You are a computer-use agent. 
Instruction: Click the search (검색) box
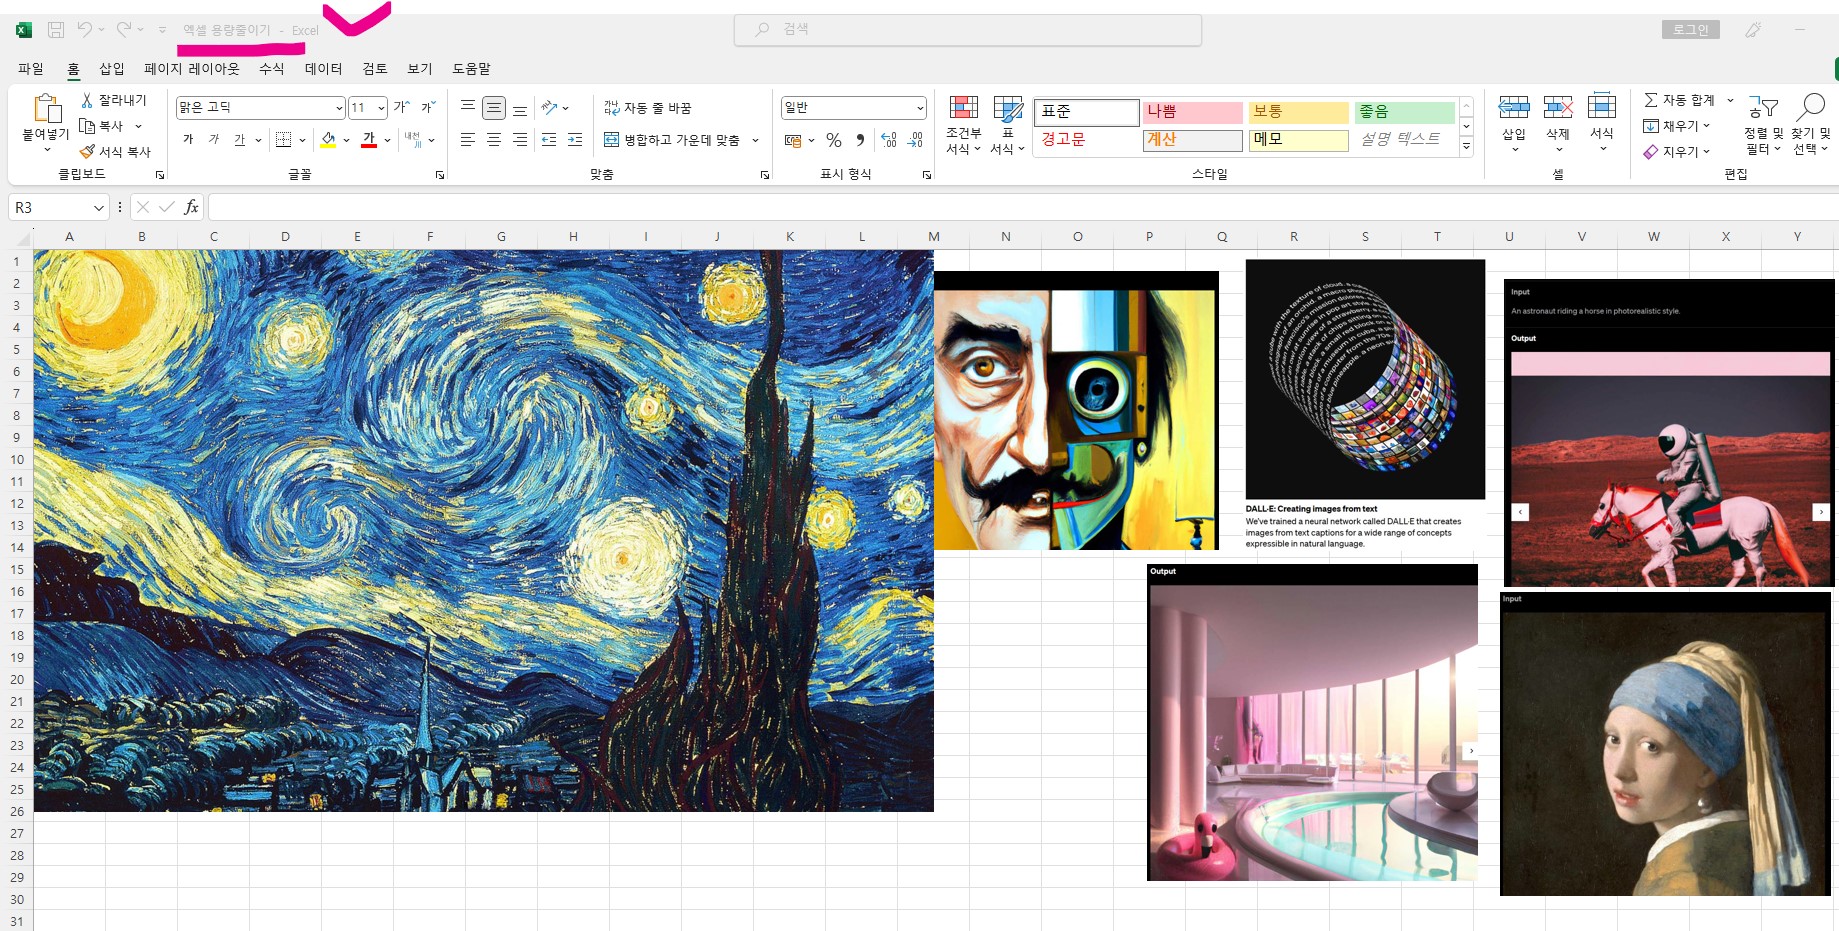click(968, 30)
